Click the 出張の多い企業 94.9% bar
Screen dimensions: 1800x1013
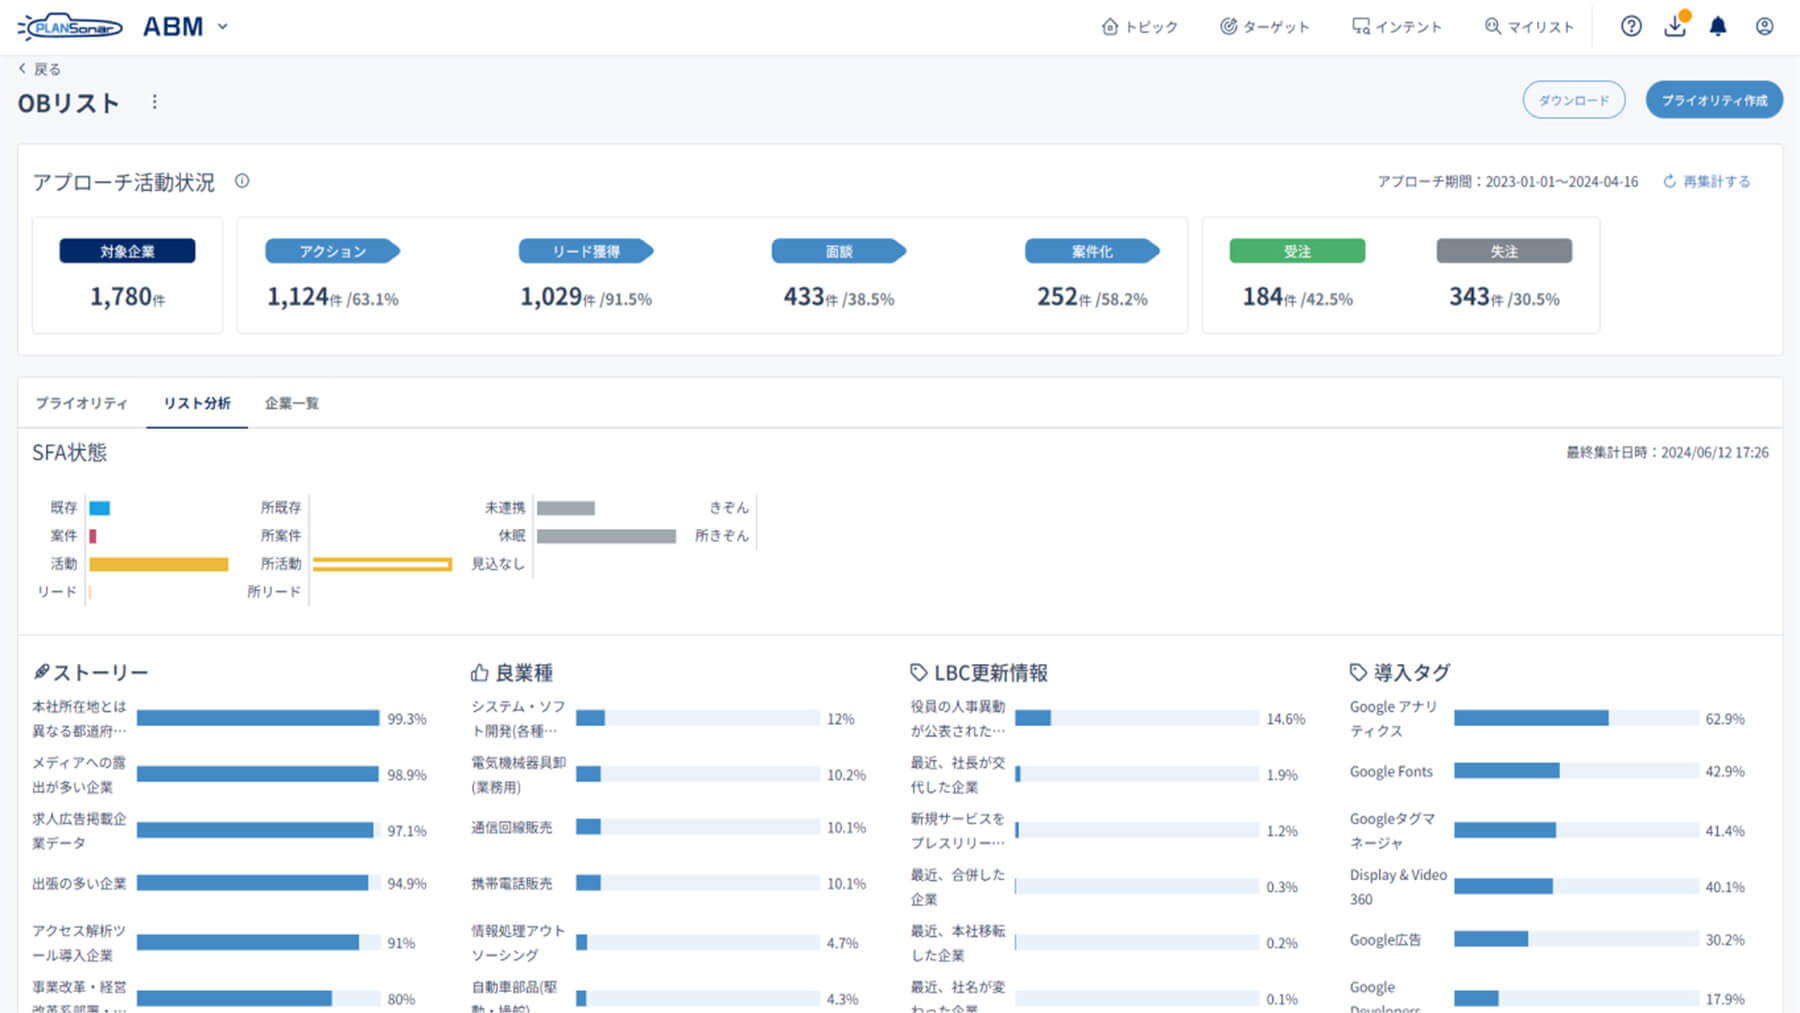point(259,883)
